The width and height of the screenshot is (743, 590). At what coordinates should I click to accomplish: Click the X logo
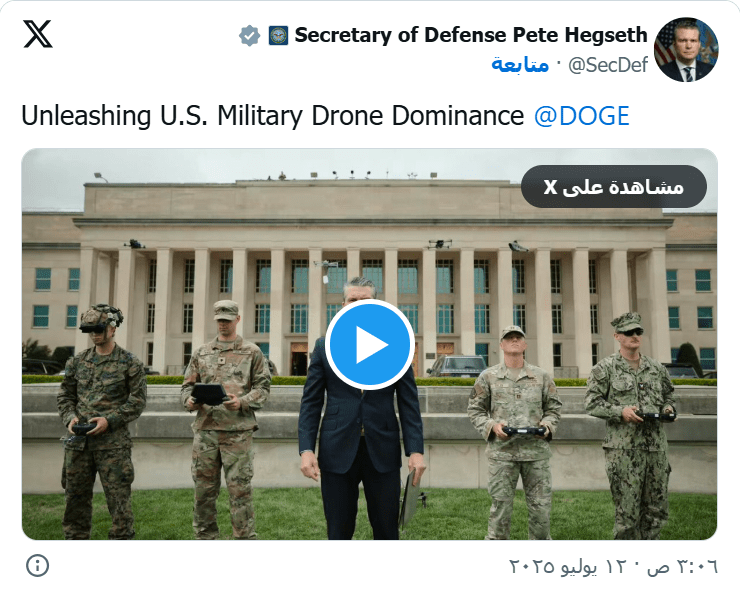point(38,35)
